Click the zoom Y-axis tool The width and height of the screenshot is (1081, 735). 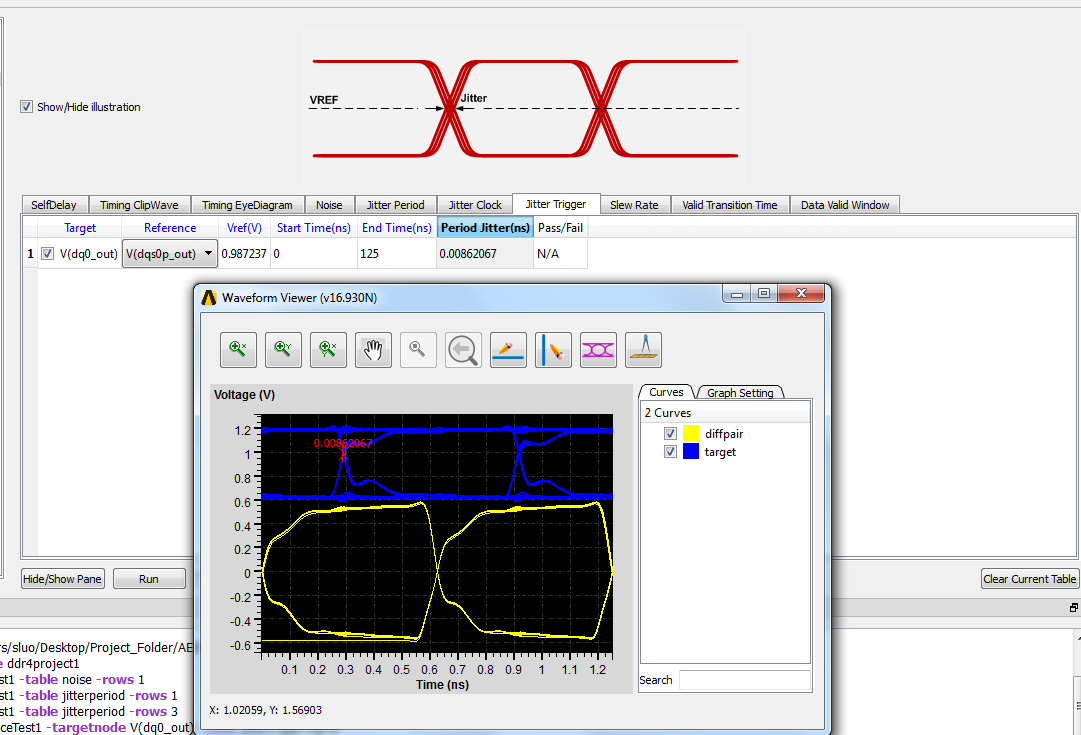click(x=283, y=349)
